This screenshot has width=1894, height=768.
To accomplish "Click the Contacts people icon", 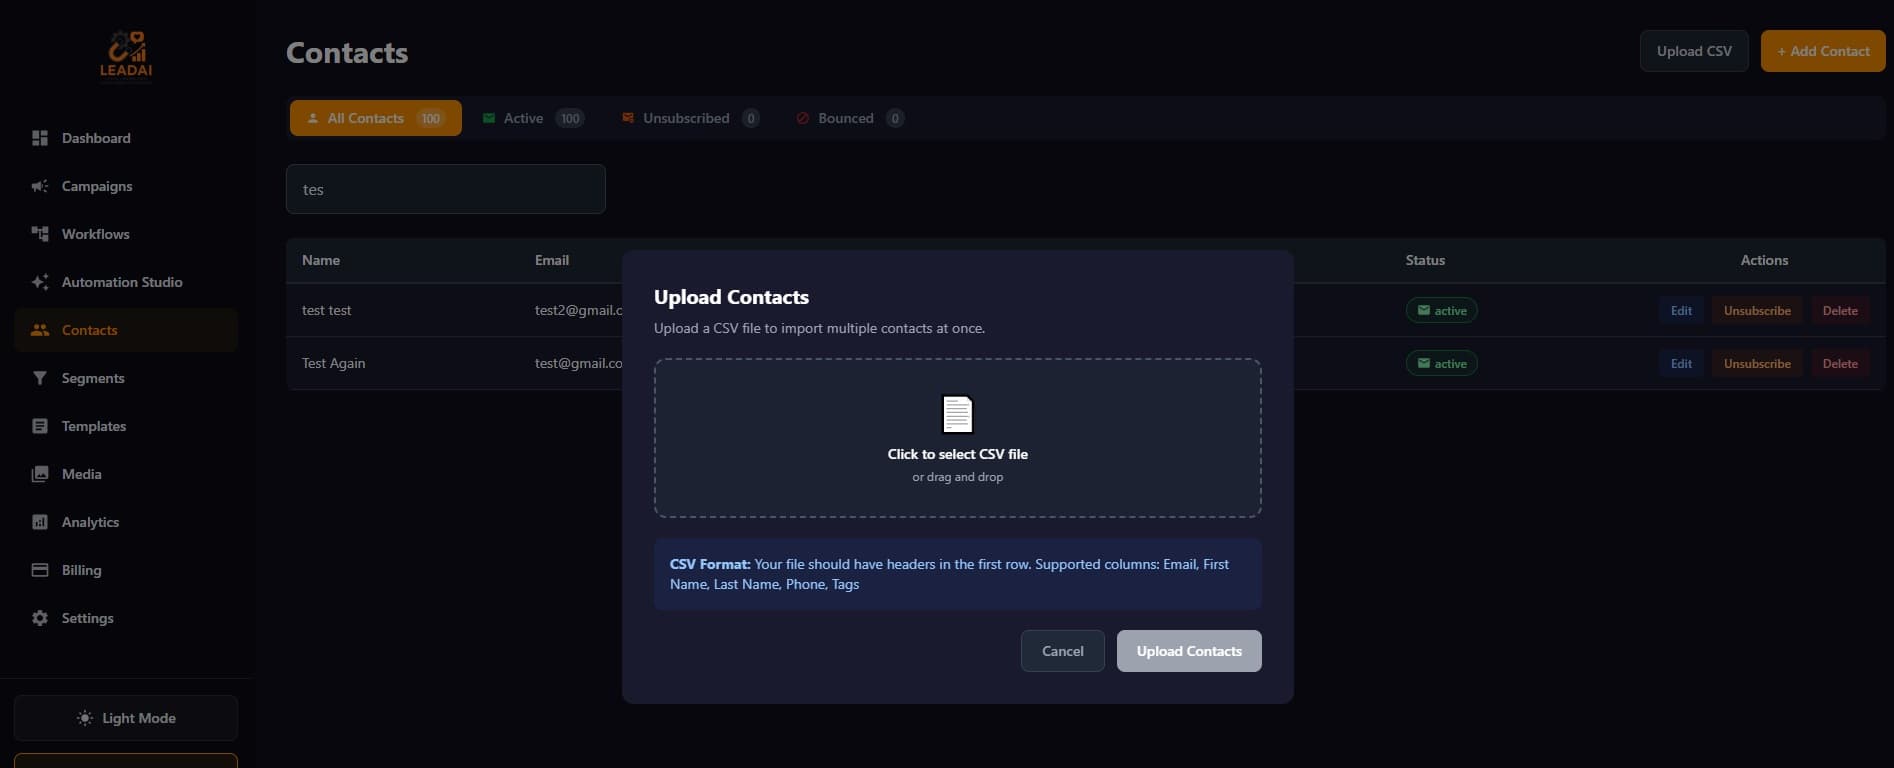I will pyautogui.click(x=40, y=330).
